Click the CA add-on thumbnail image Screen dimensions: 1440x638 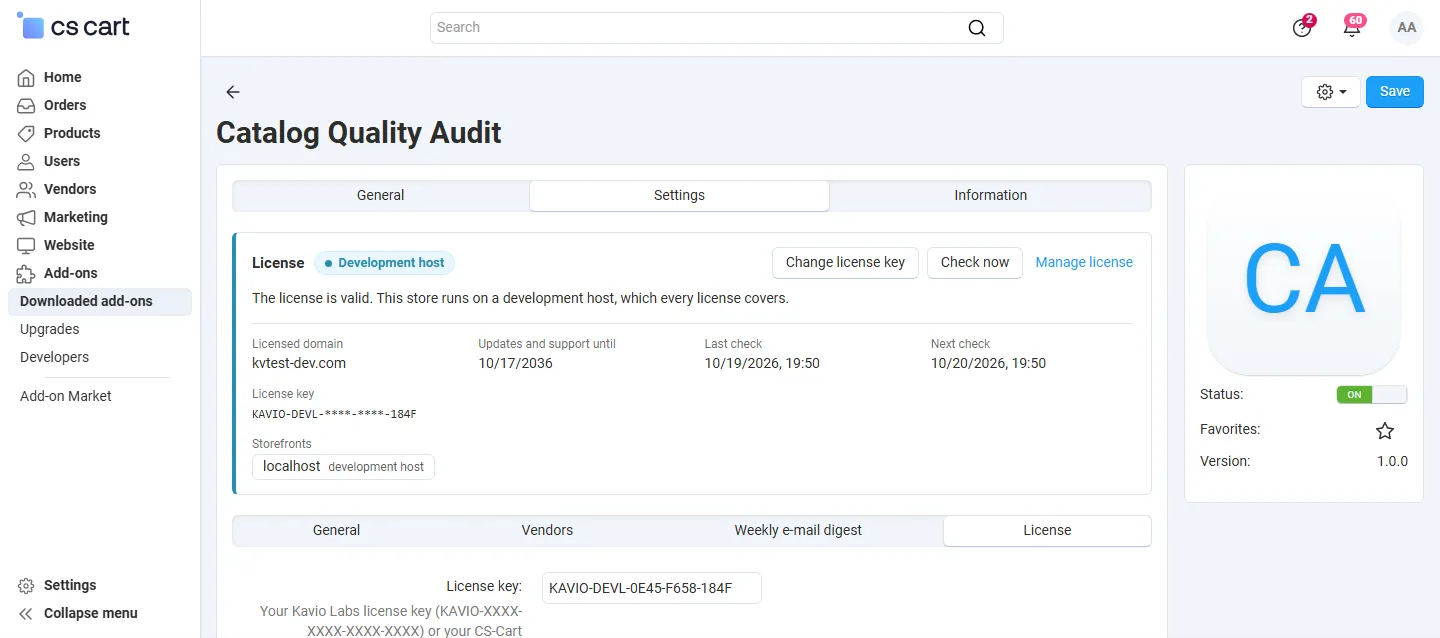point(1304,278)
